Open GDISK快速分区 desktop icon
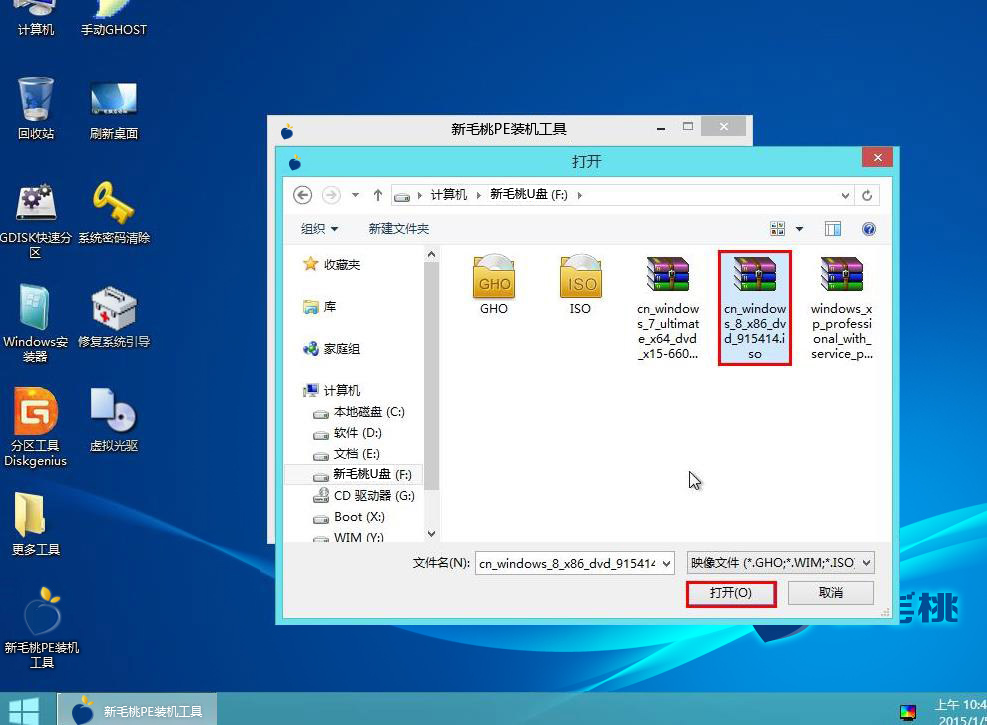Viewport: 987px width, 725px height. pyautogui.click(x=35, y=220)
